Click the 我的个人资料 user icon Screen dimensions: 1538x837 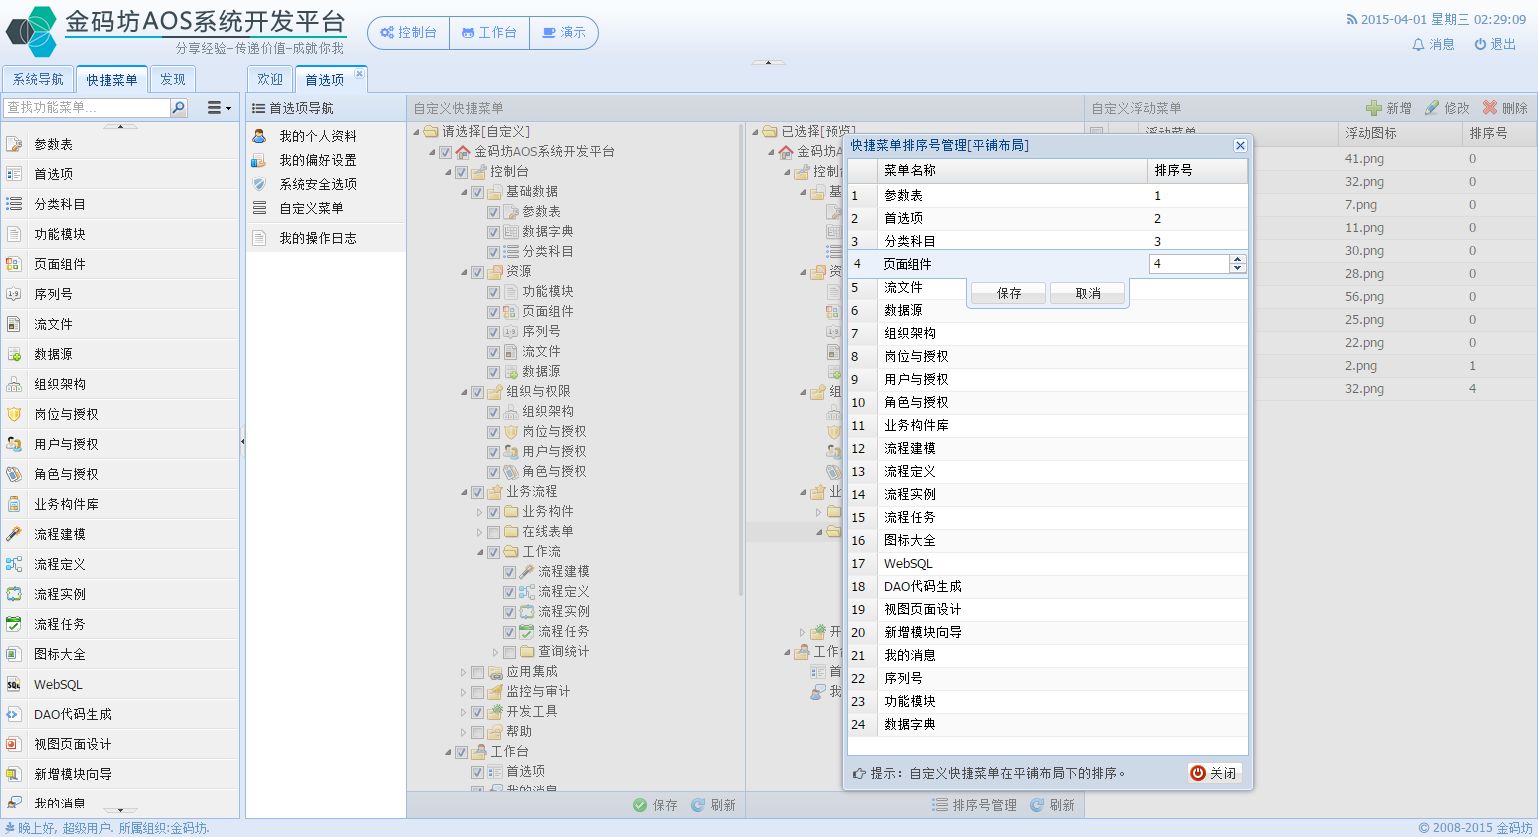point(259,136)
